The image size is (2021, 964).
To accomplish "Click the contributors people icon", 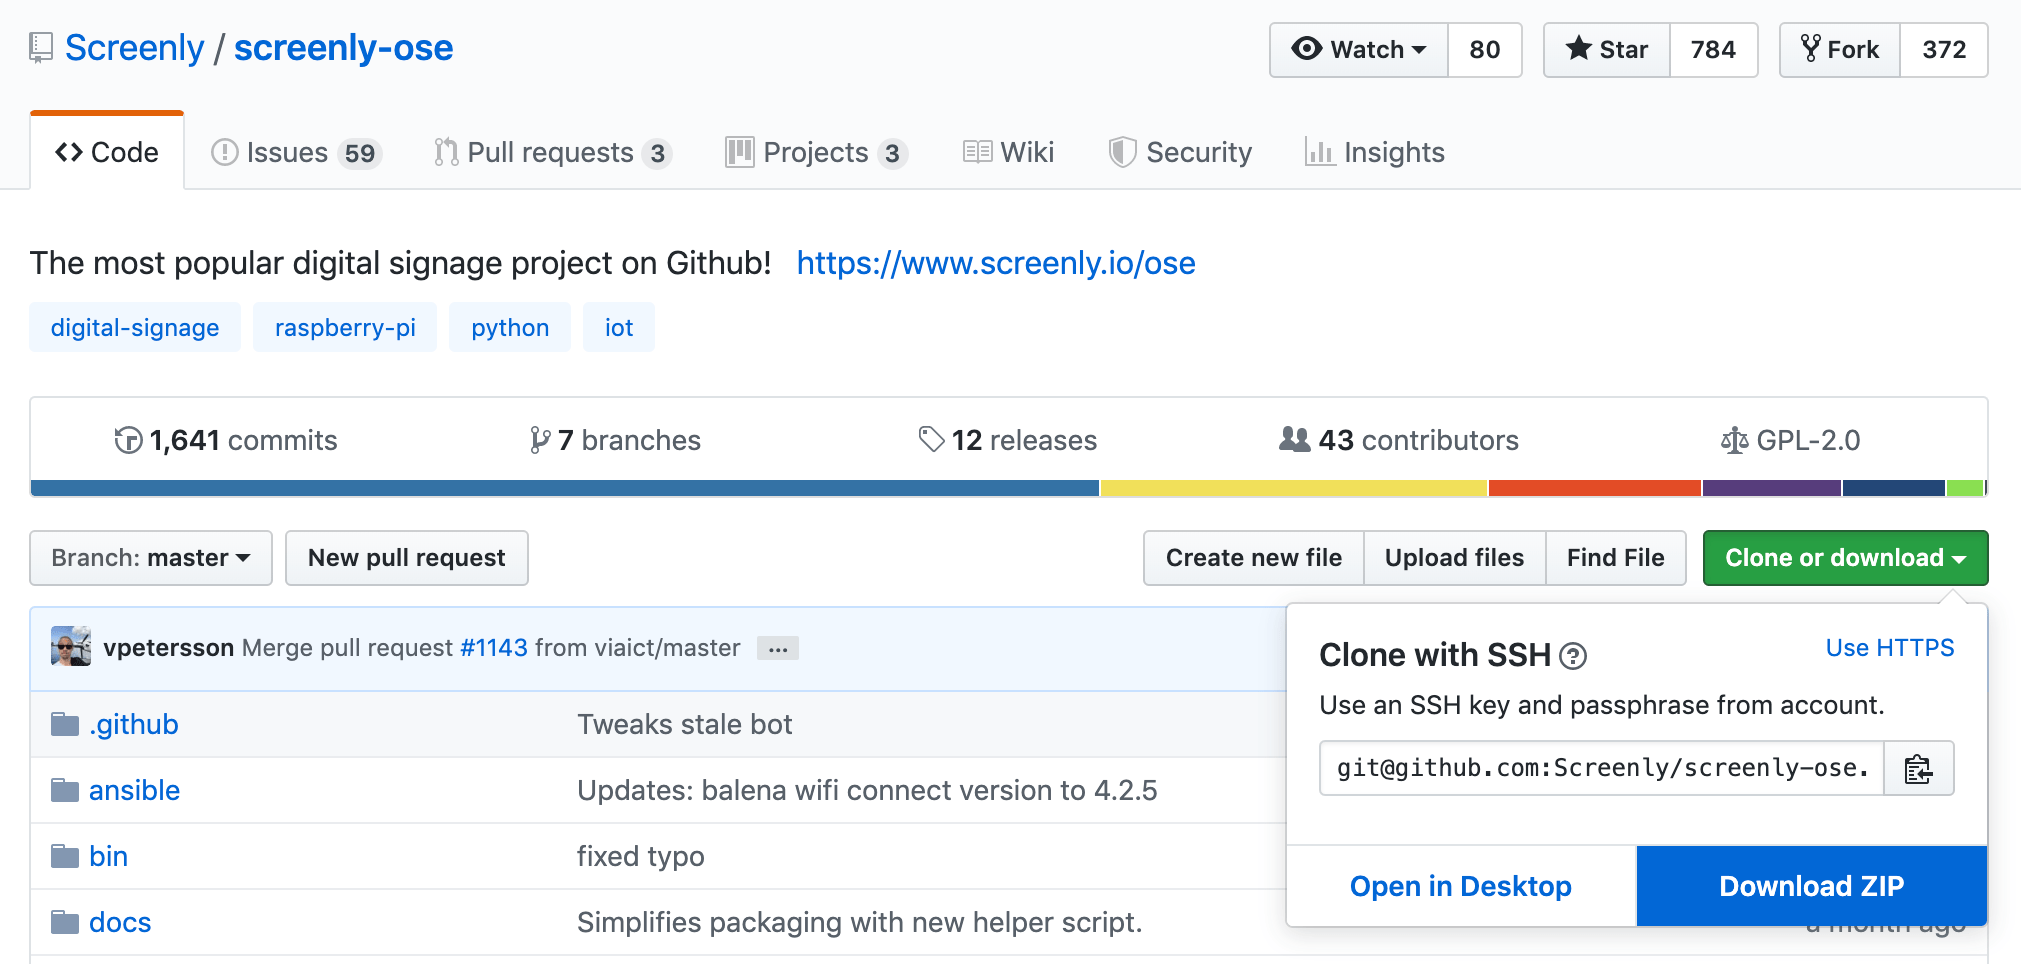I will coord(1294,440).
